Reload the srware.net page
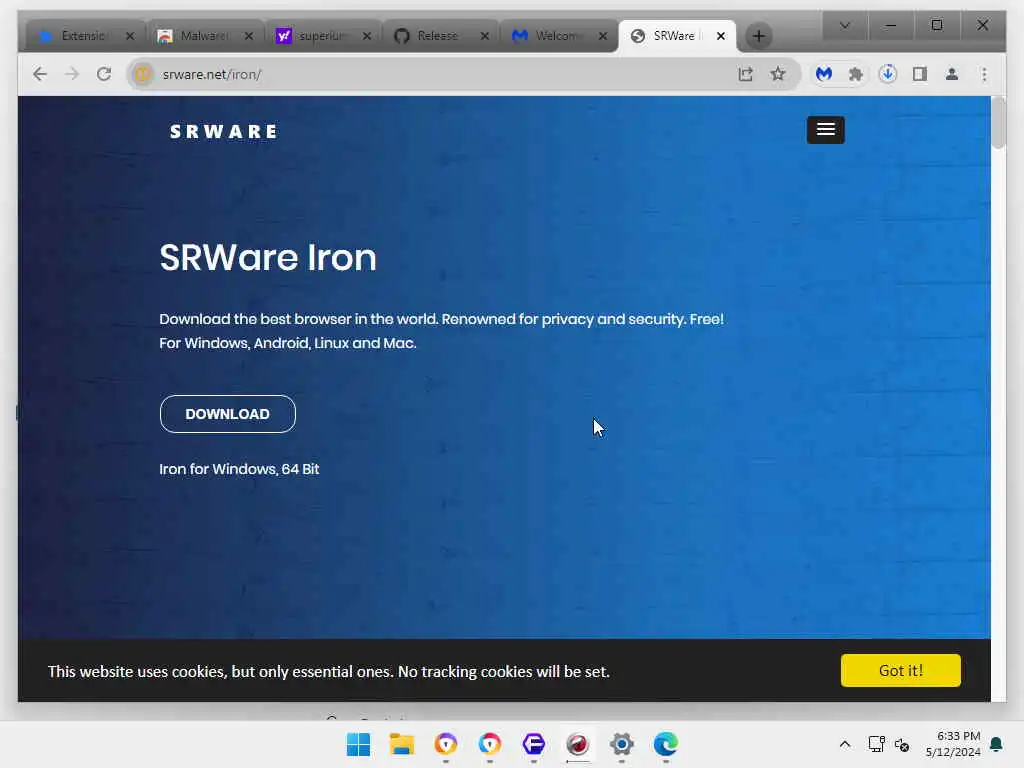Image resolution: width=1024 pixels, height=768 pixels. pyautogui.click(x=104, y=74)
